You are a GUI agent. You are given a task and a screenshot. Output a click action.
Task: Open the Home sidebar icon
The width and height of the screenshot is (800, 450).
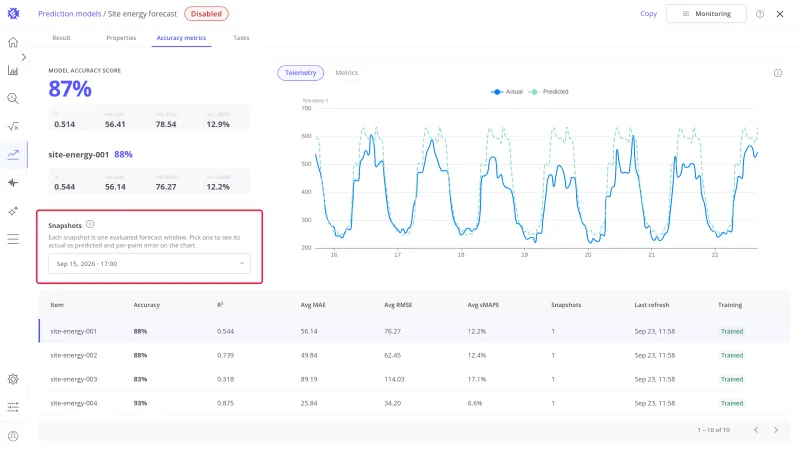(x=13, y=42)
